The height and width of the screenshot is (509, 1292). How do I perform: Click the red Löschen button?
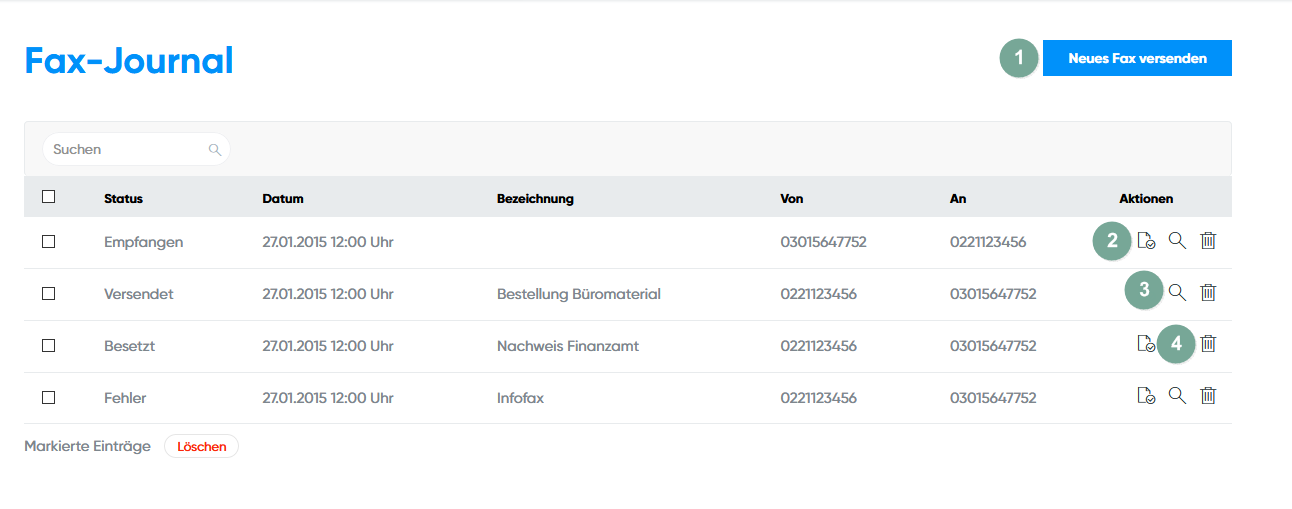[x=201, y=446]
